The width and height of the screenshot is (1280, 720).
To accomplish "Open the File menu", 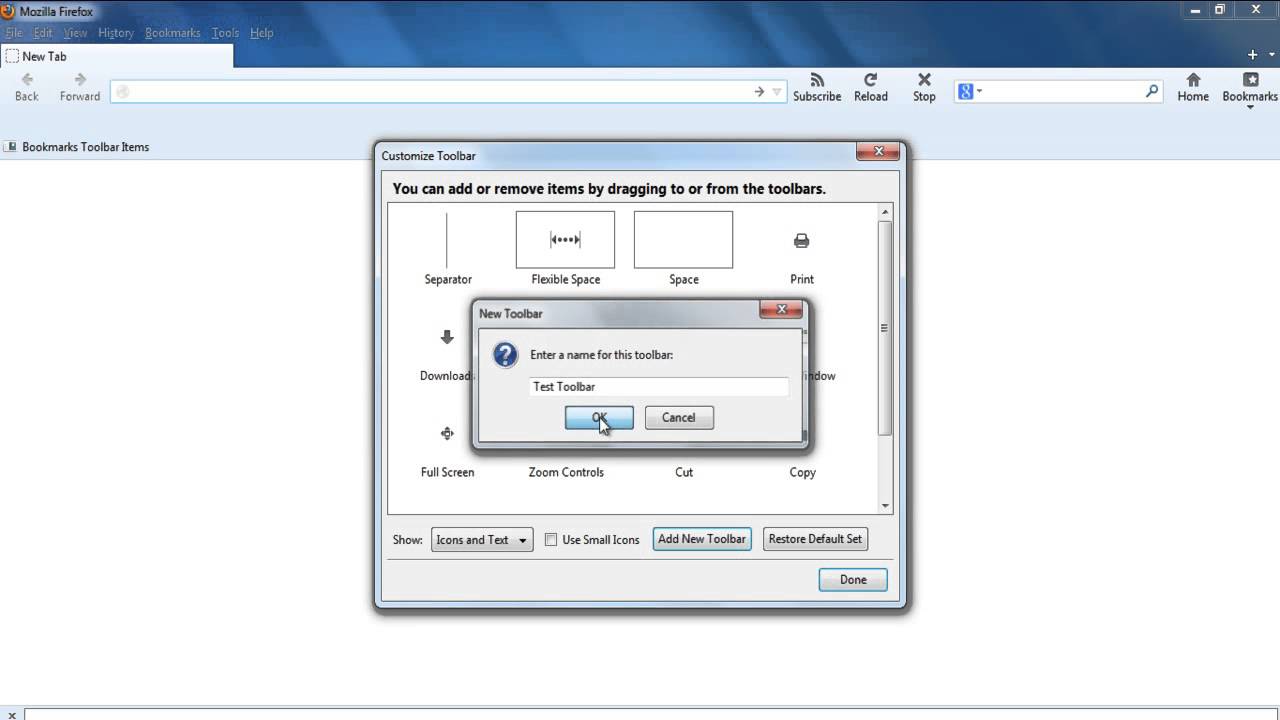I will 14,33.
